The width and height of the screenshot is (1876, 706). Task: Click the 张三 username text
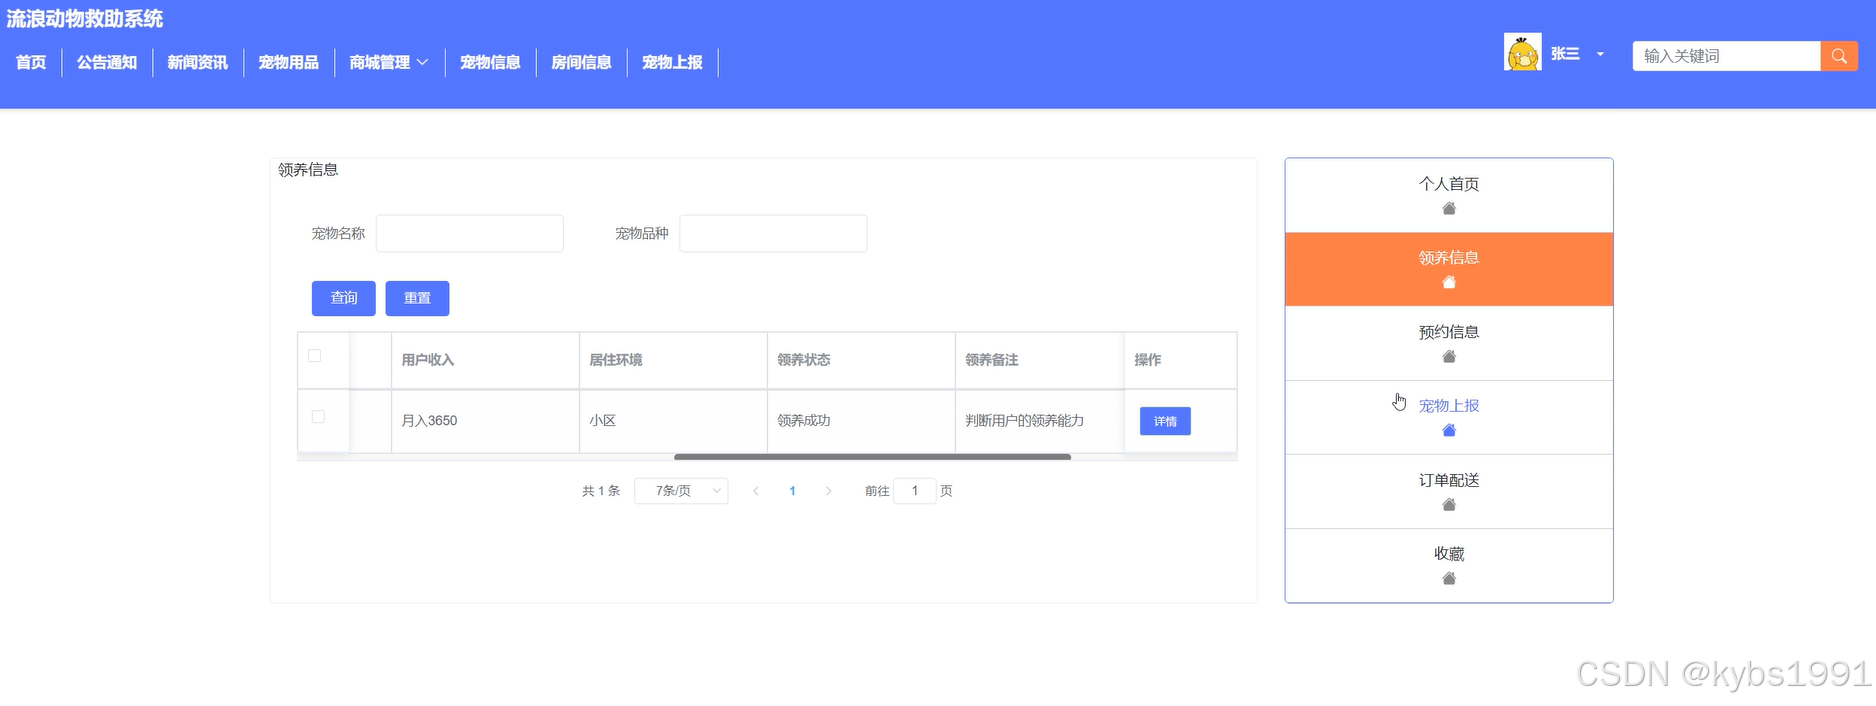(1565, 54)
